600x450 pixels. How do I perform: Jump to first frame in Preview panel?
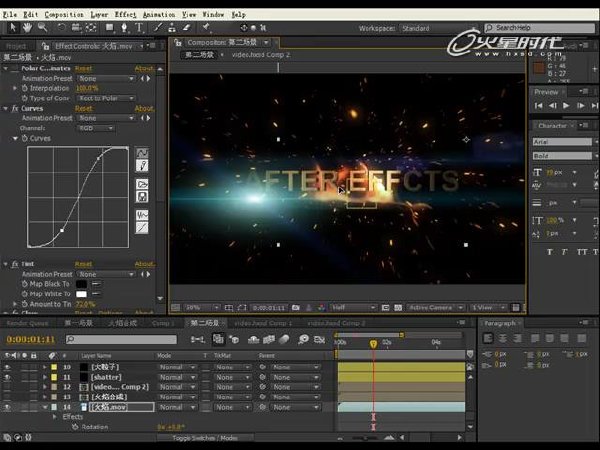[x=538, y=106]
